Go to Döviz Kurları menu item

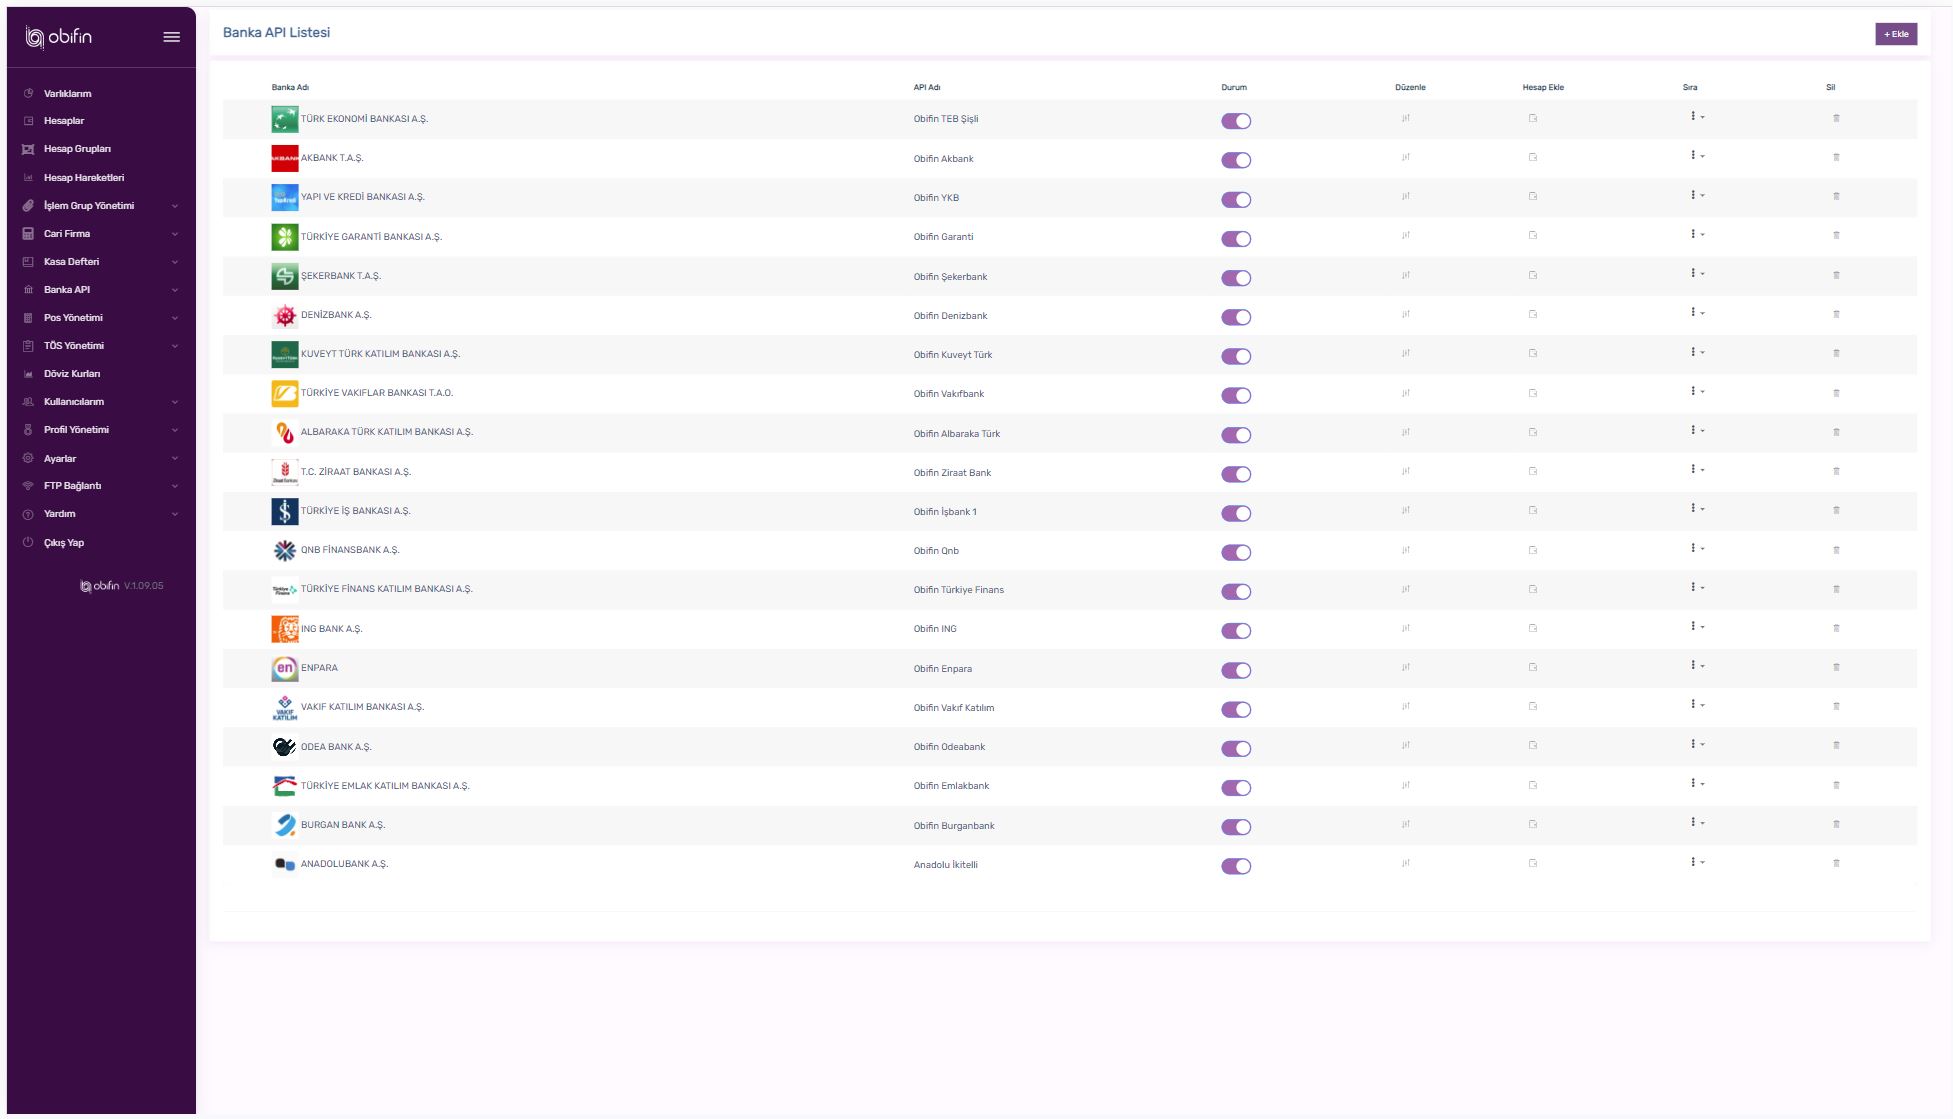point(72,374)
